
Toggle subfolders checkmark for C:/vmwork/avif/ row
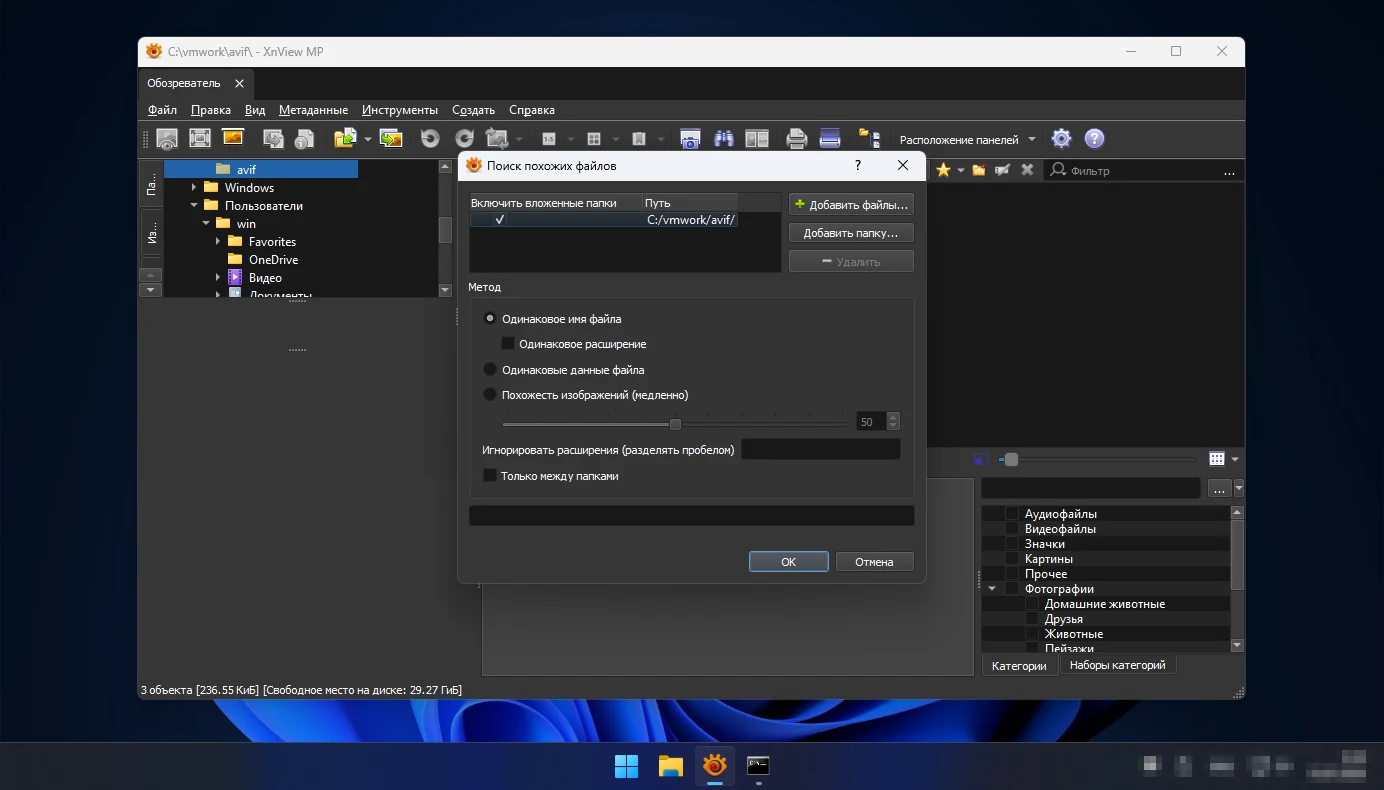click(x=500, y=219)
